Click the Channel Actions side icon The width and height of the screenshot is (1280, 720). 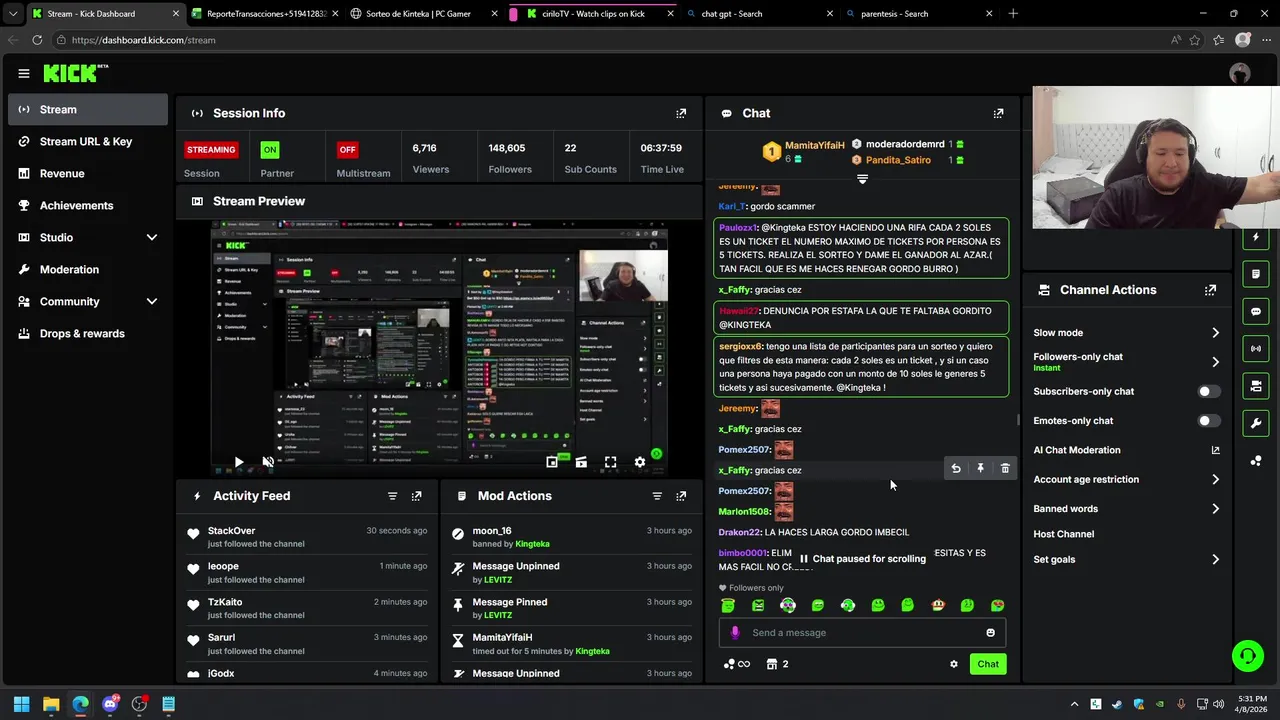pyautogui.click(x=1256, y=386)
